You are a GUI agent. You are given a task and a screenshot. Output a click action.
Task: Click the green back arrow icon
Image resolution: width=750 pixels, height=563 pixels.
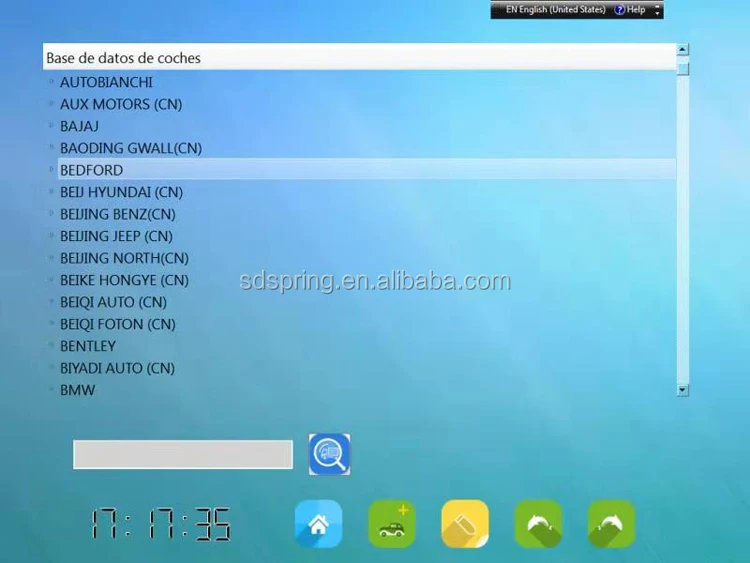538,524
